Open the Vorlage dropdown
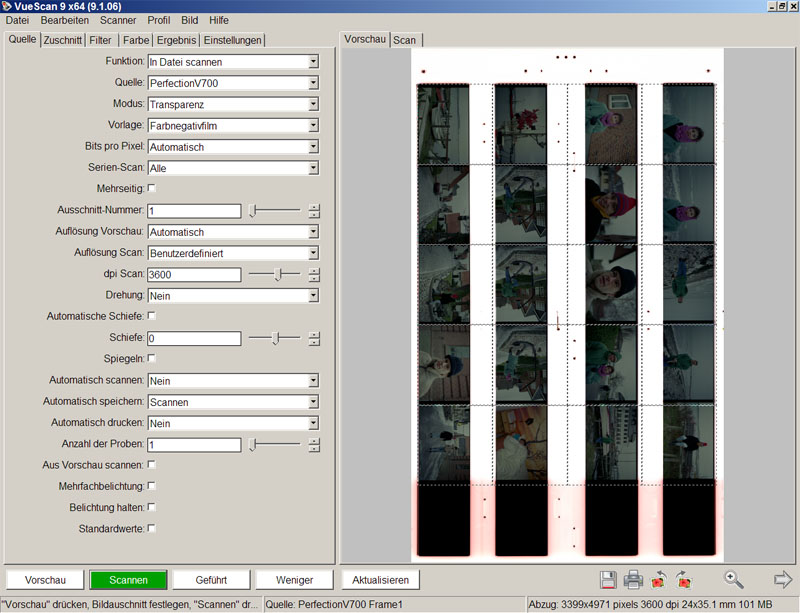Image resolution: width=800 pixels, height=613 pixels. tap(313, 126)
